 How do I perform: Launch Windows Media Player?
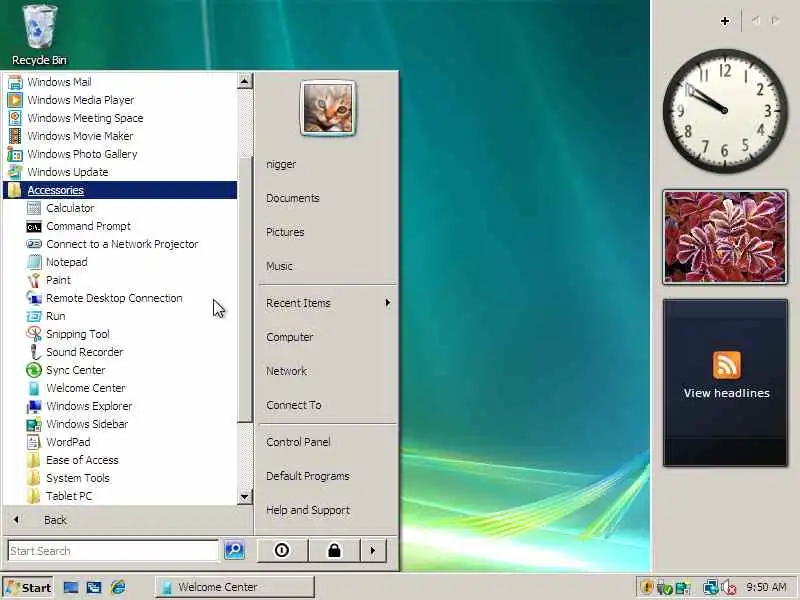pyautogui.click(x=120, y=100)
